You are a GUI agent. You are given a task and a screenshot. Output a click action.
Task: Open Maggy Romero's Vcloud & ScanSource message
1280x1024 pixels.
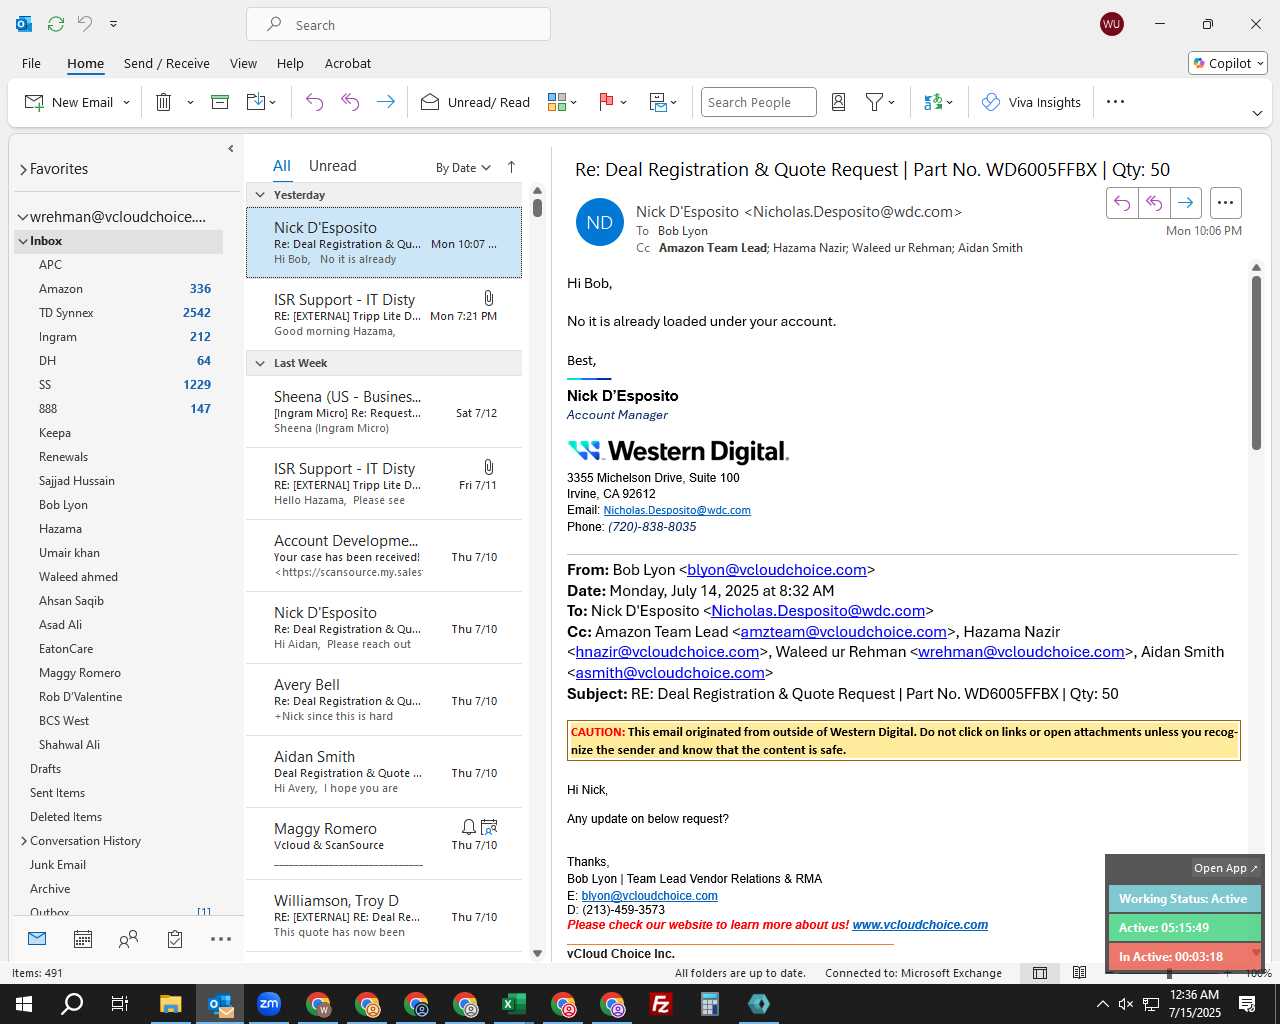pyautogui.click(x=384, y=844)
